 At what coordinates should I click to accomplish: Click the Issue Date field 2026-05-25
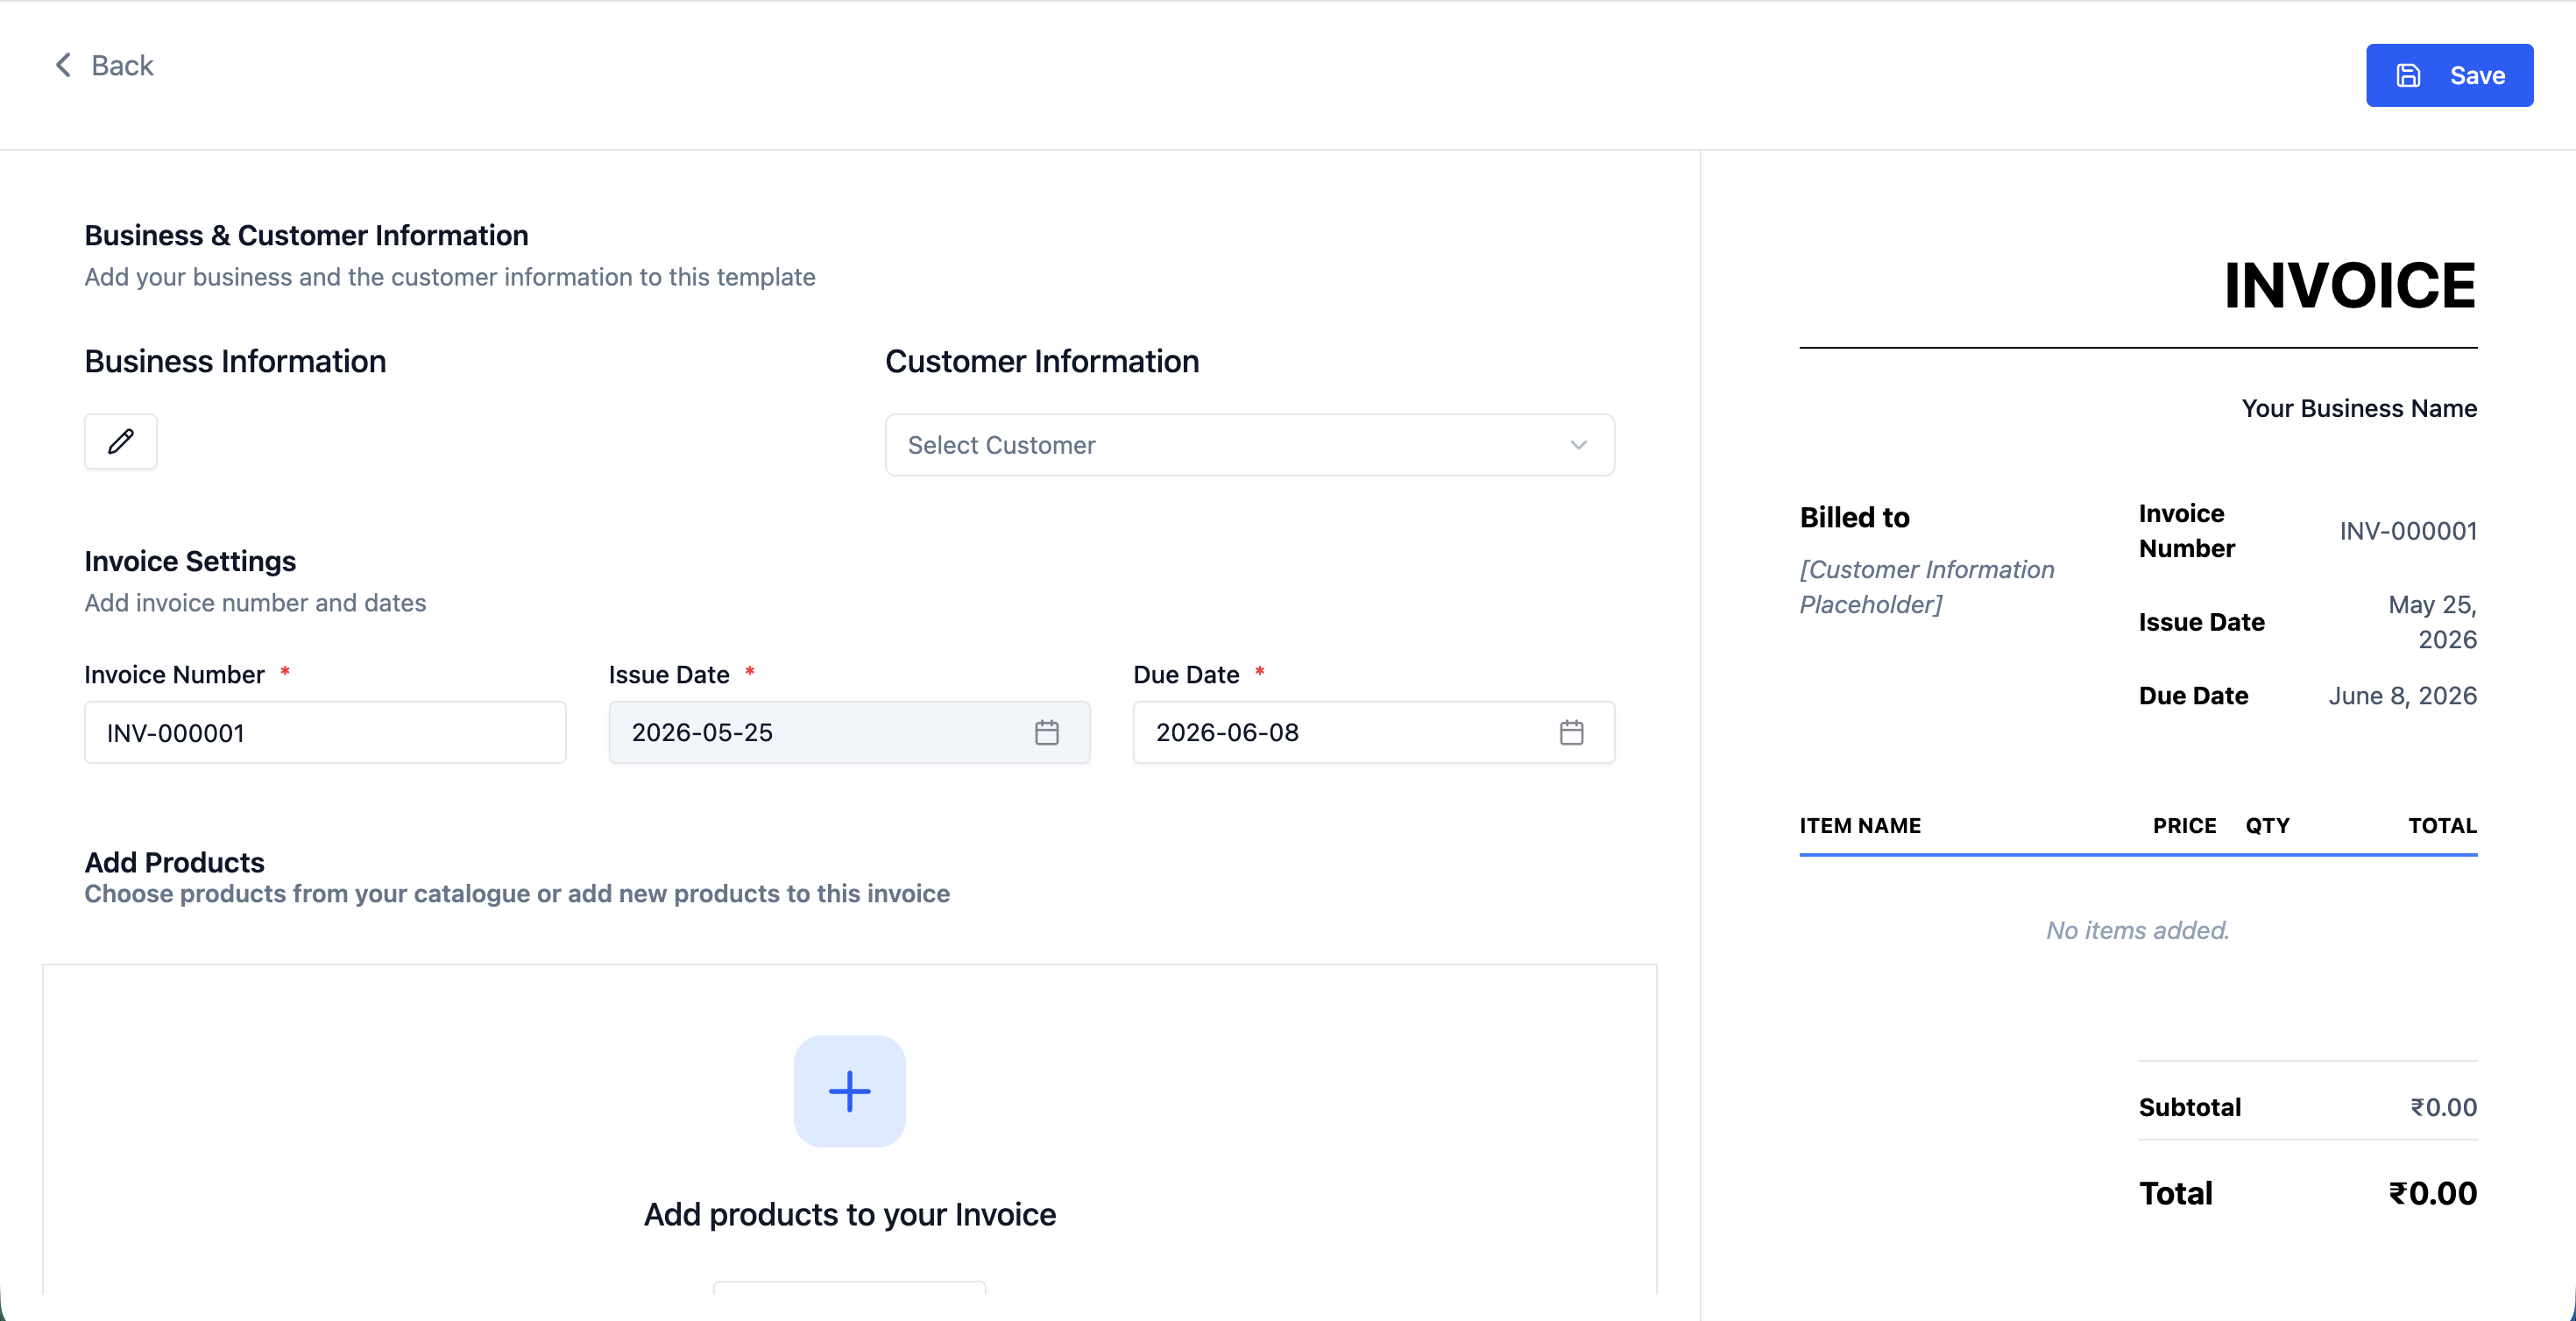point(849,732)
